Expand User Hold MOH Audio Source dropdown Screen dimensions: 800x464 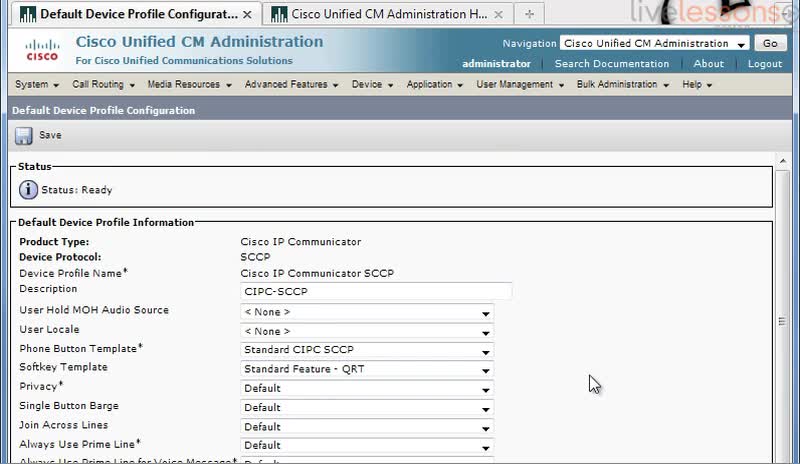(367, 312)
